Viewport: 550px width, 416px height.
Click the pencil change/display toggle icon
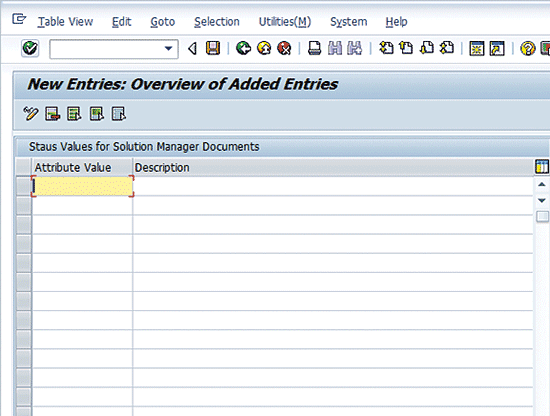pyautogui.click(x=31, y=114)
